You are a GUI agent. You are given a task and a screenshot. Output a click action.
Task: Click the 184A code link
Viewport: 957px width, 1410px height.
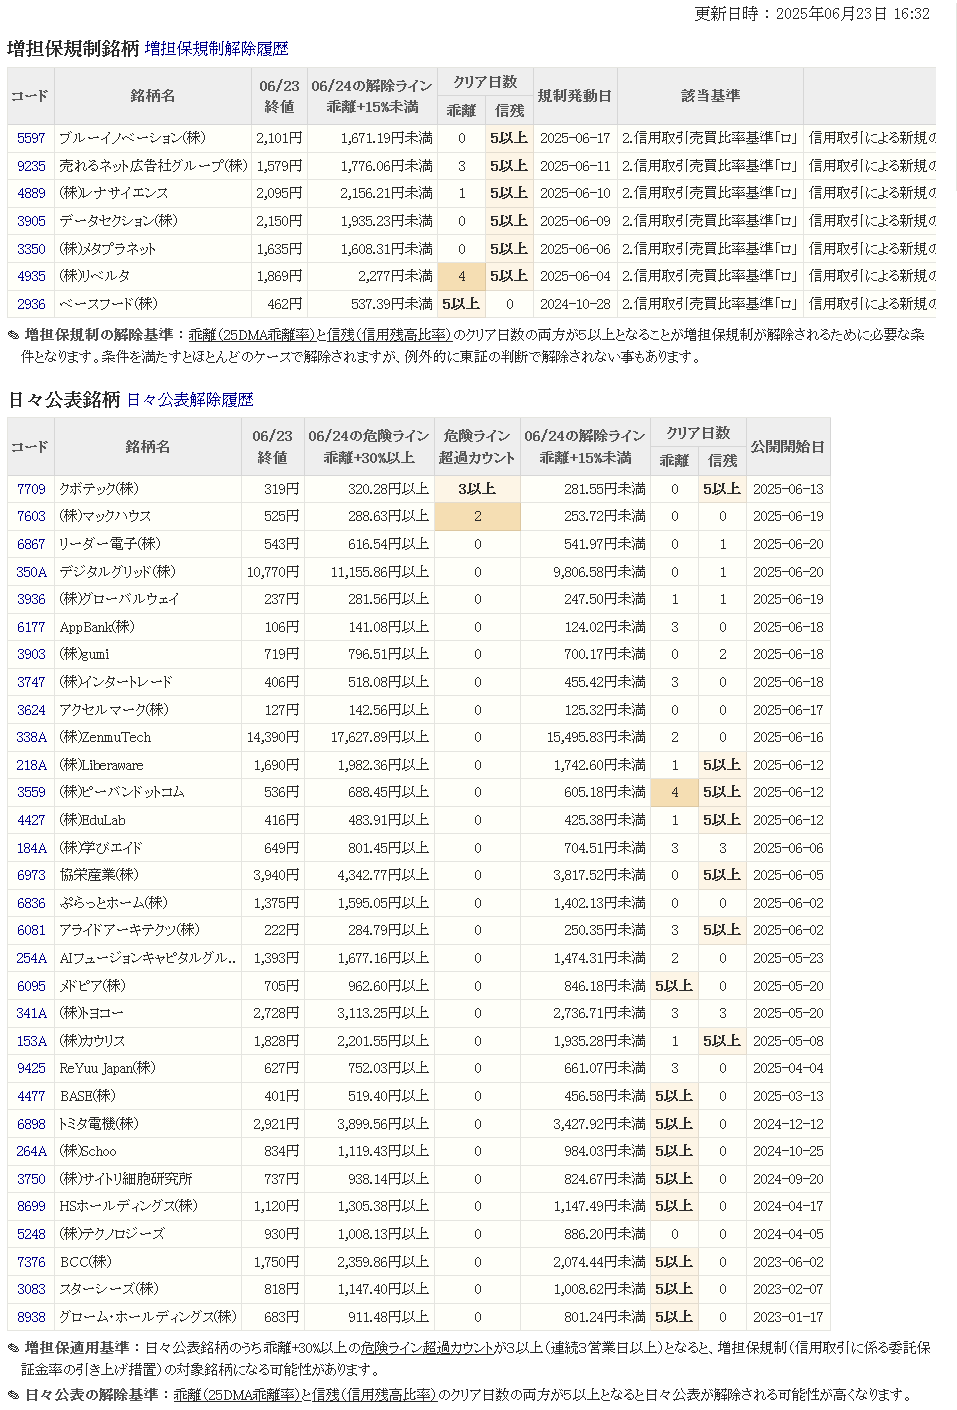pyautogui.click(x=31, y=848)
